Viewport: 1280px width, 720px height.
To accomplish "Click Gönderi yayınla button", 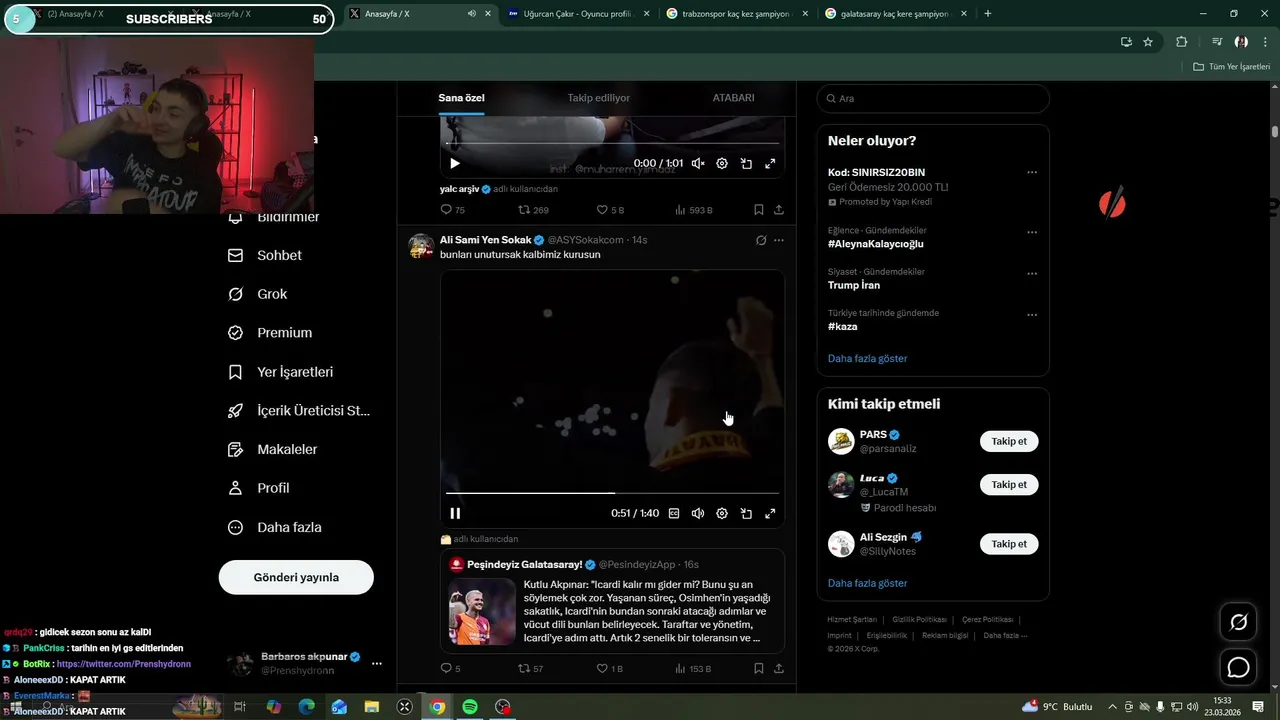I will 296,577.
